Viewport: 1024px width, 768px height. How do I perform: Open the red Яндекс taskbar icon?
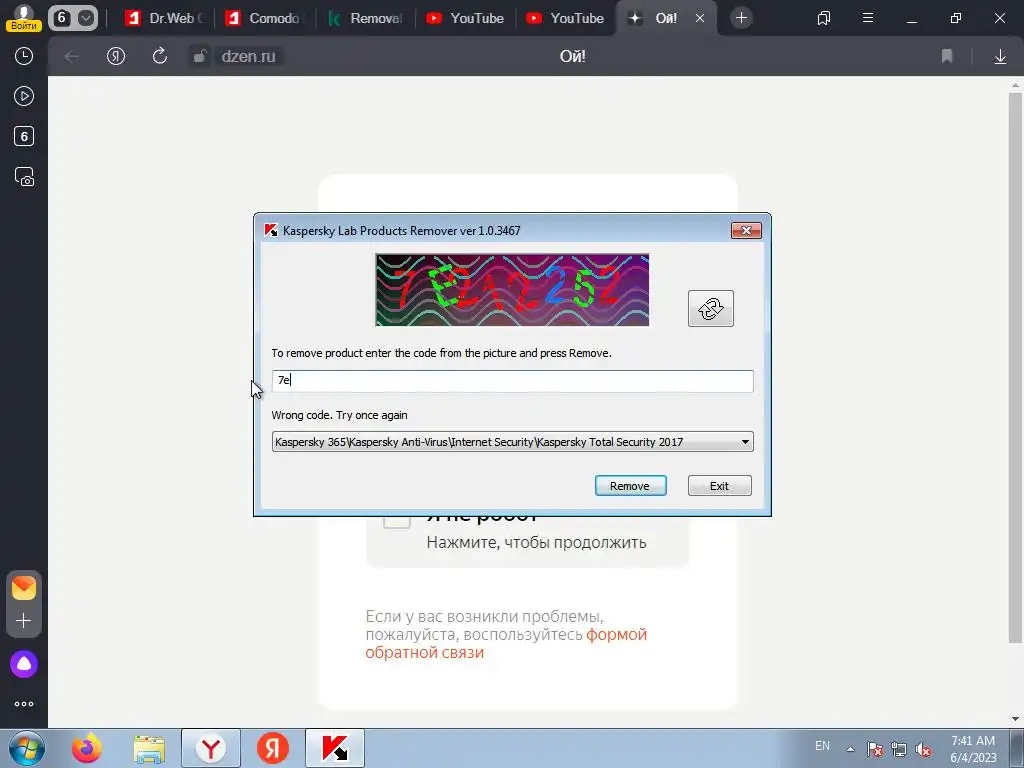272,748
